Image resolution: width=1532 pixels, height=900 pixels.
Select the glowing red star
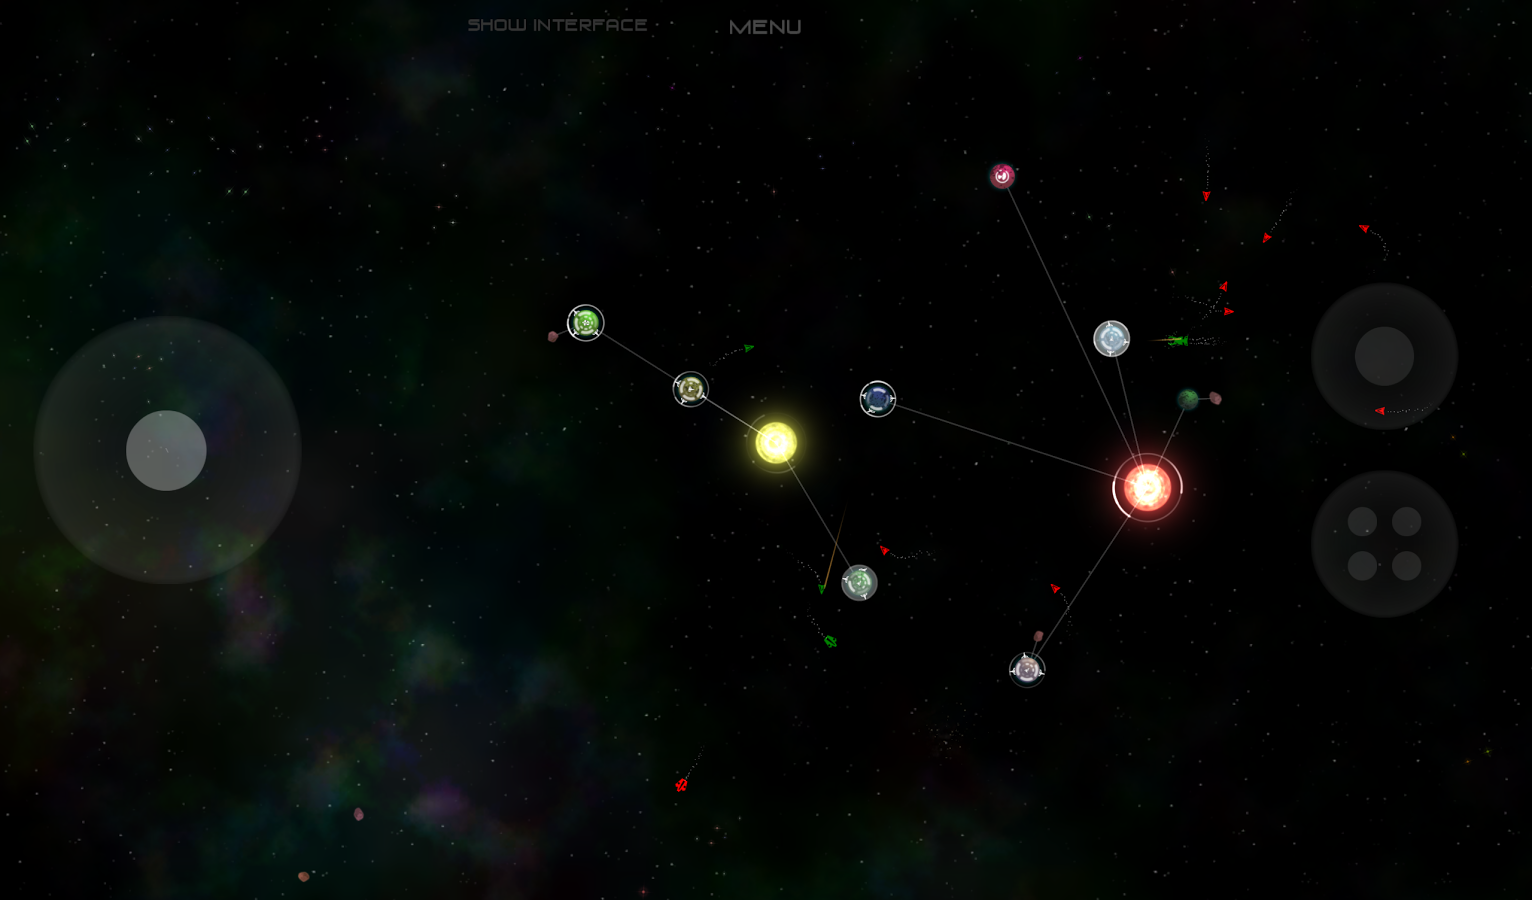click(x=1147, y=488)
